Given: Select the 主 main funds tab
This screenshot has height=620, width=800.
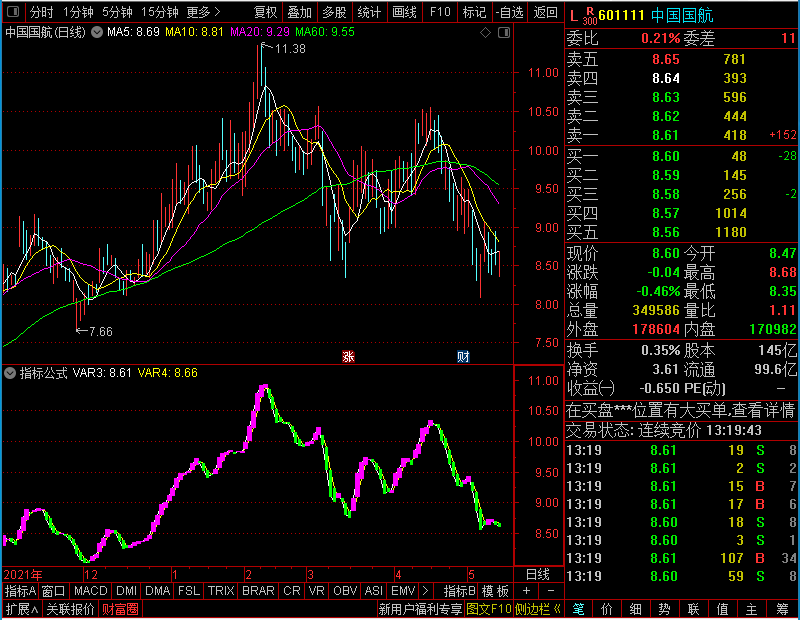Looking at the screenshot, I should (752, 609).
